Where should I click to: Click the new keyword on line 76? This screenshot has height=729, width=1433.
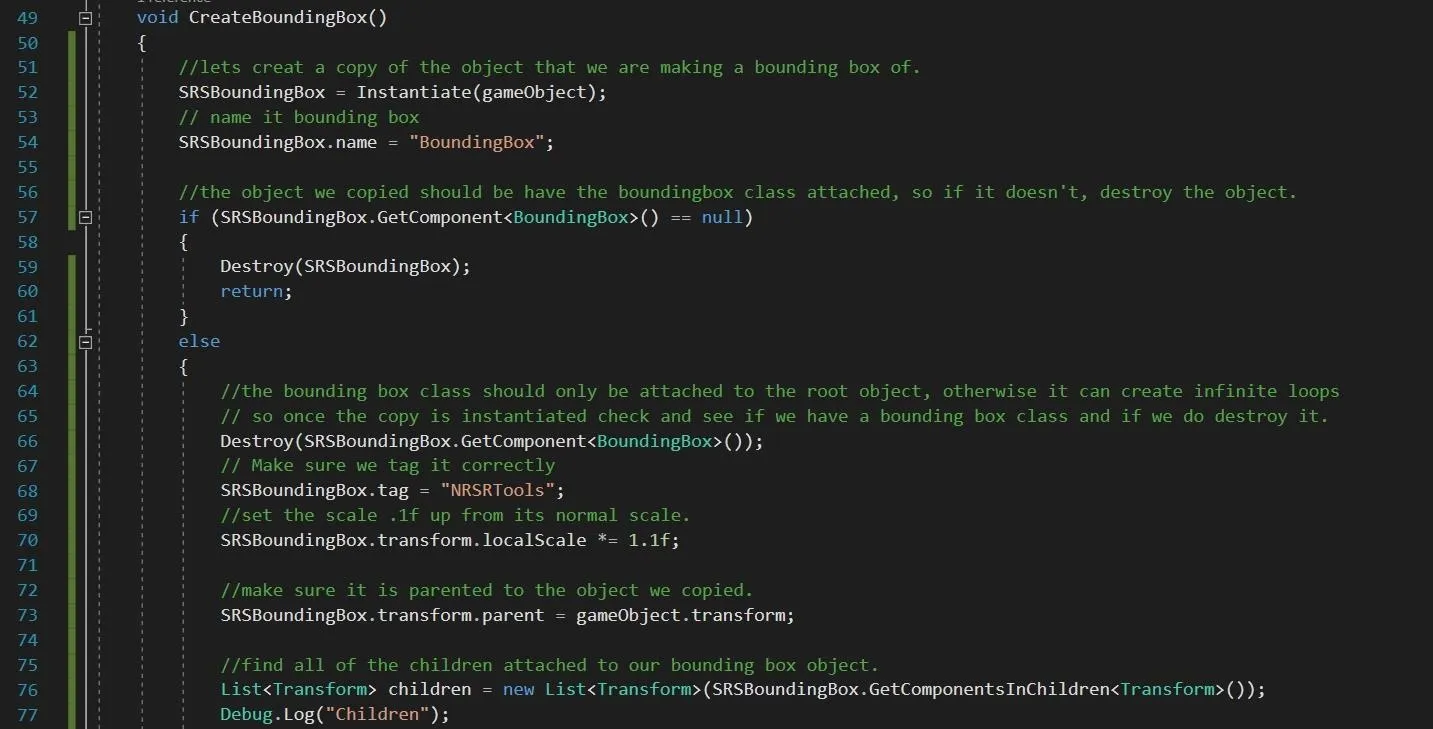pos(518,689)
